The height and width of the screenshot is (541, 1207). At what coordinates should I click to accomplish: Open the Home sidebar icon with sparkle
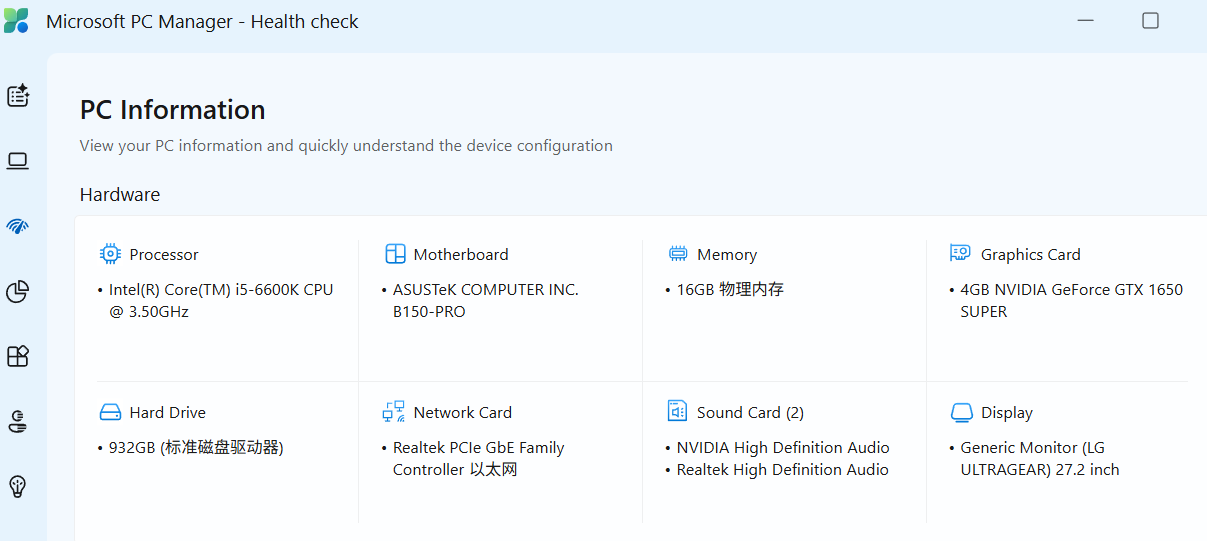click(18, 96)
